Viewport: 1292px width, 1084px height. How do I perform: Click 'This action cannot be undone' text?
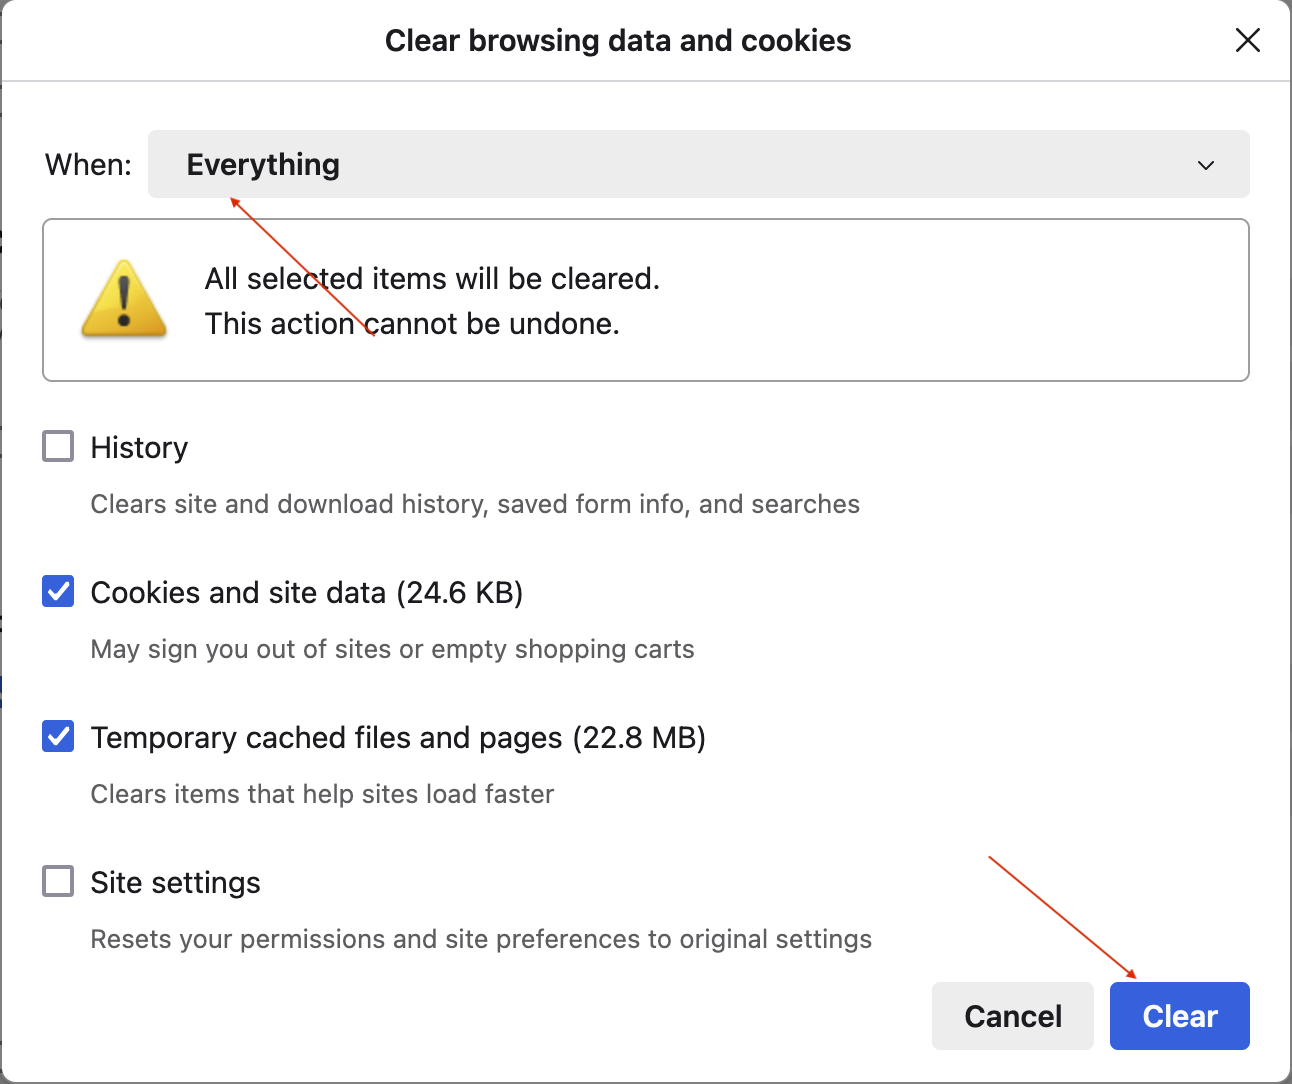pos(412,324)
